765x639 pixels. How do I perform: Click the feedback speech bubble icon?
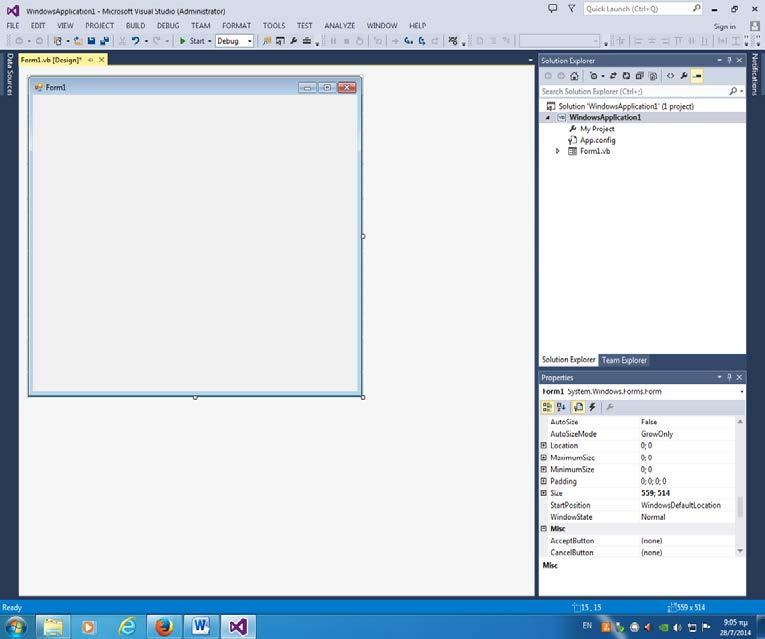[552, 8]
